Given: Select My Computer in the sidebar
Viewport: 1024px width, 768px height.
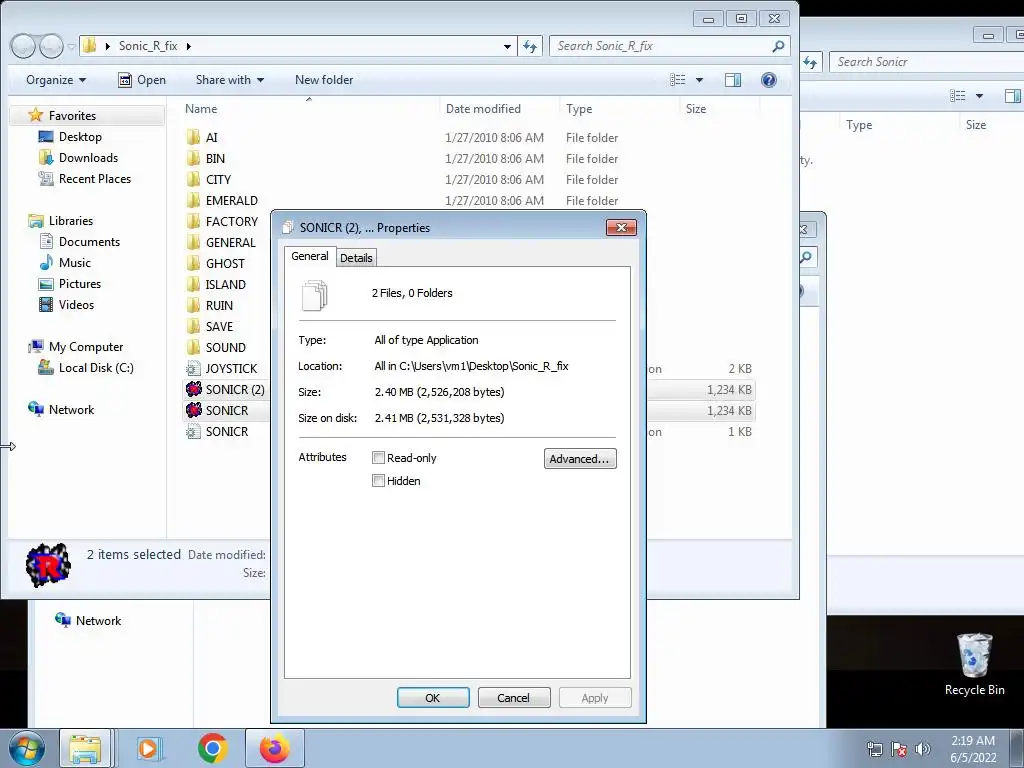Looking at the screenshot, I should click(86, 347).
